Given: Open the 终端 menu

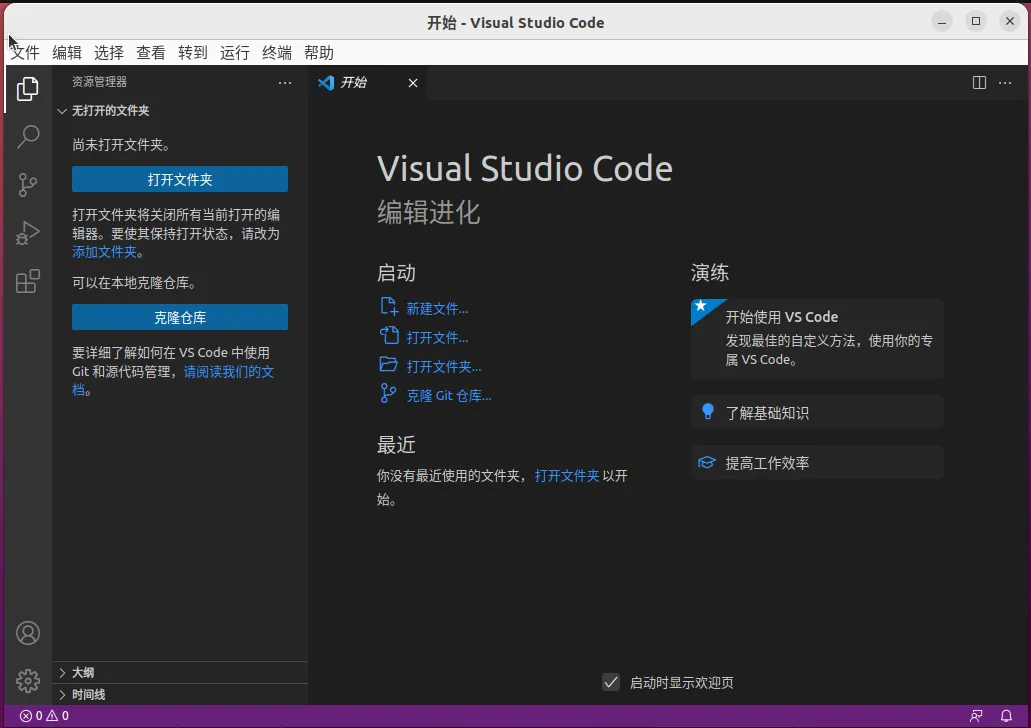Looking at the screenshot, I should (x=277, y=53).
